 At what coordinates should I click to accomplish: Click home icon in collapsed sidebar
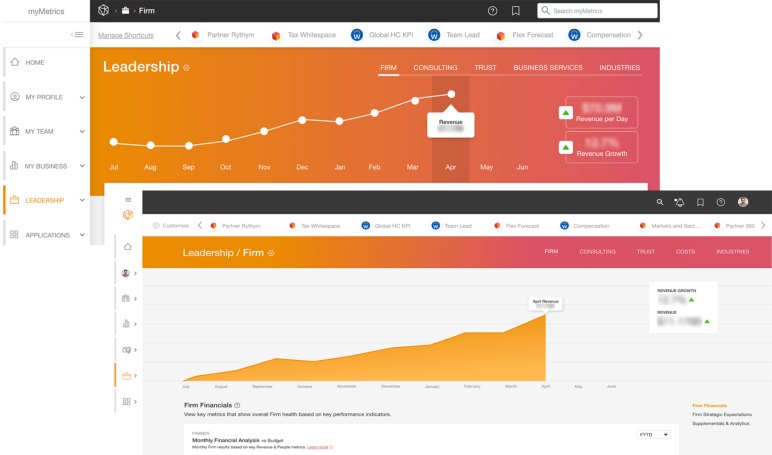(128, 246)
